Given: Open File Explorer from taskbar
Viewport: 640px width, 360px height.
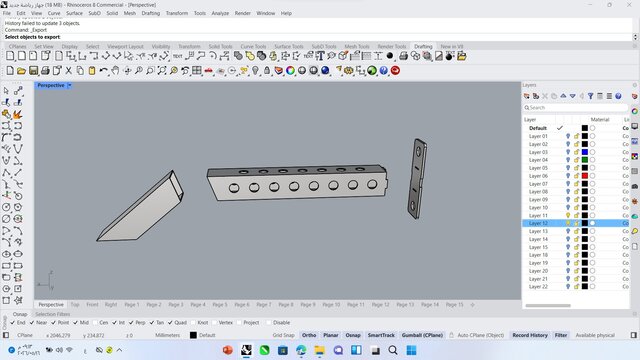Looking at the screenshot, I should 319,350.
